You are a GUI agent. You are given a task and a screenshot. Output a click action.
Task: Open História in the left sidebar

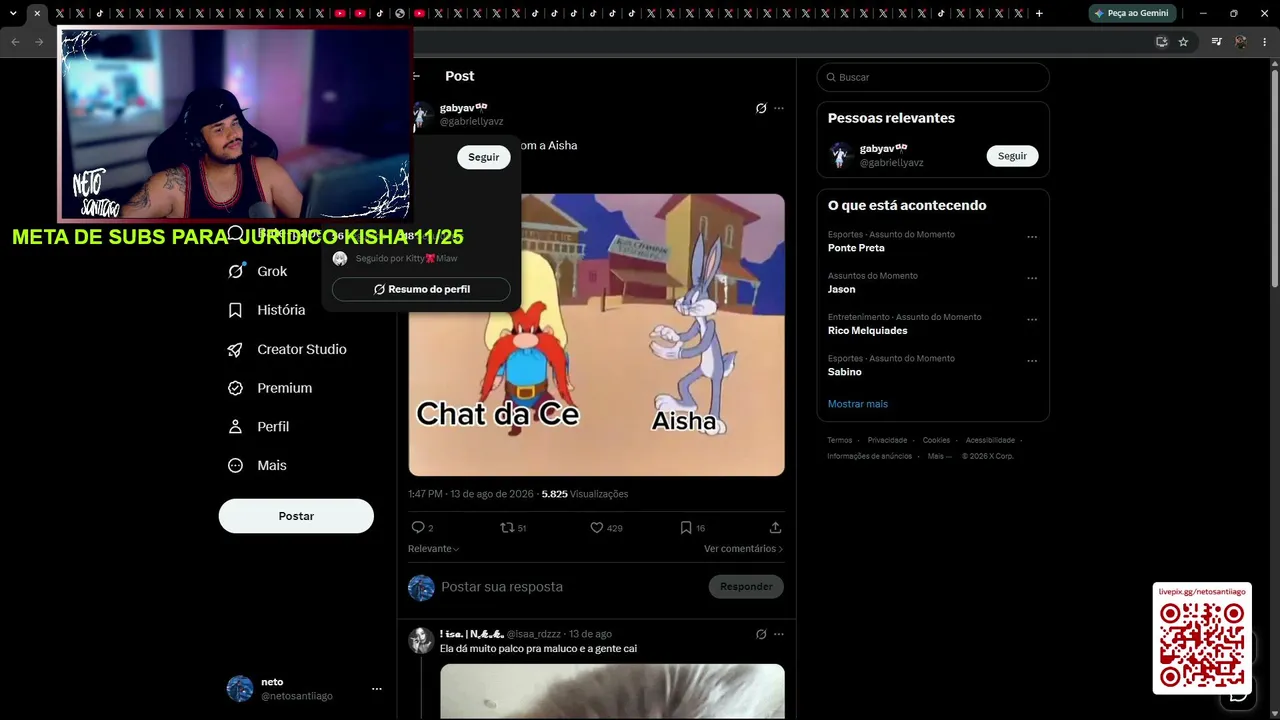[x=267, y=310]
